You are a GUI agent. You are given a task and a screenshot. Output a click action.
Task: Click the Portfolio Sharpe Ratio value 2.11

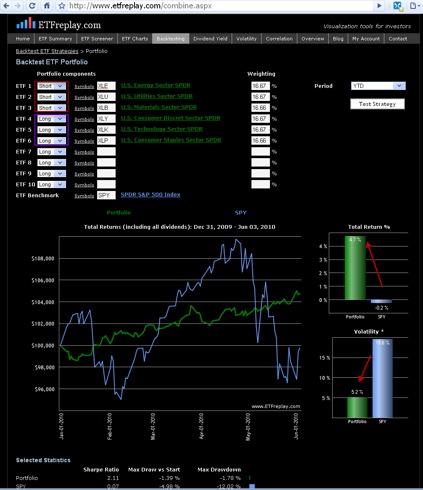coord(113,478)
